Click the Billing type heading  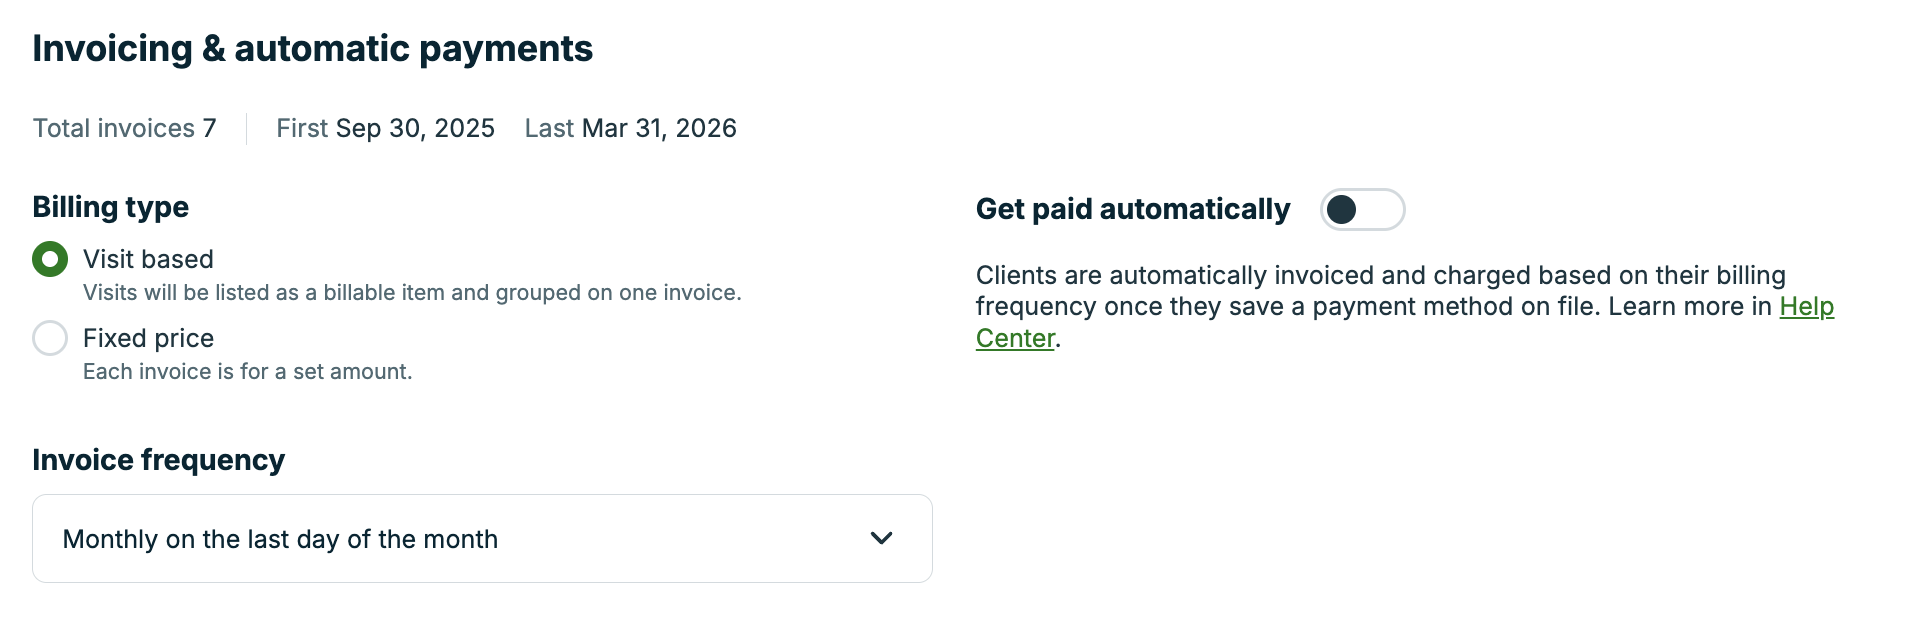pos(110,207)
